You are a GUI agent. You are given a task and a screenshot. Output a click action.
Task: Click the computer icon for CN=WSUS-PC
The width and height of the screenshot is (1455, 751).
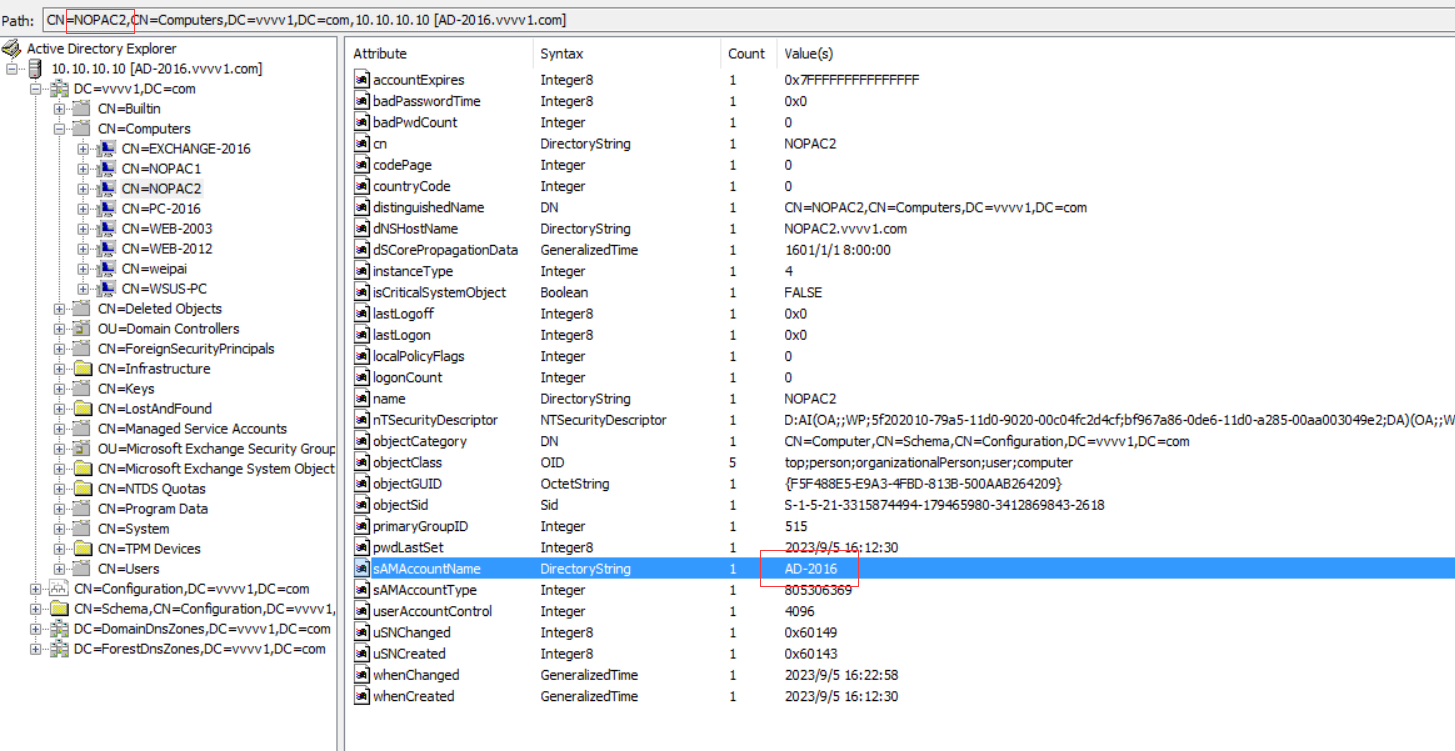point(107,289)
